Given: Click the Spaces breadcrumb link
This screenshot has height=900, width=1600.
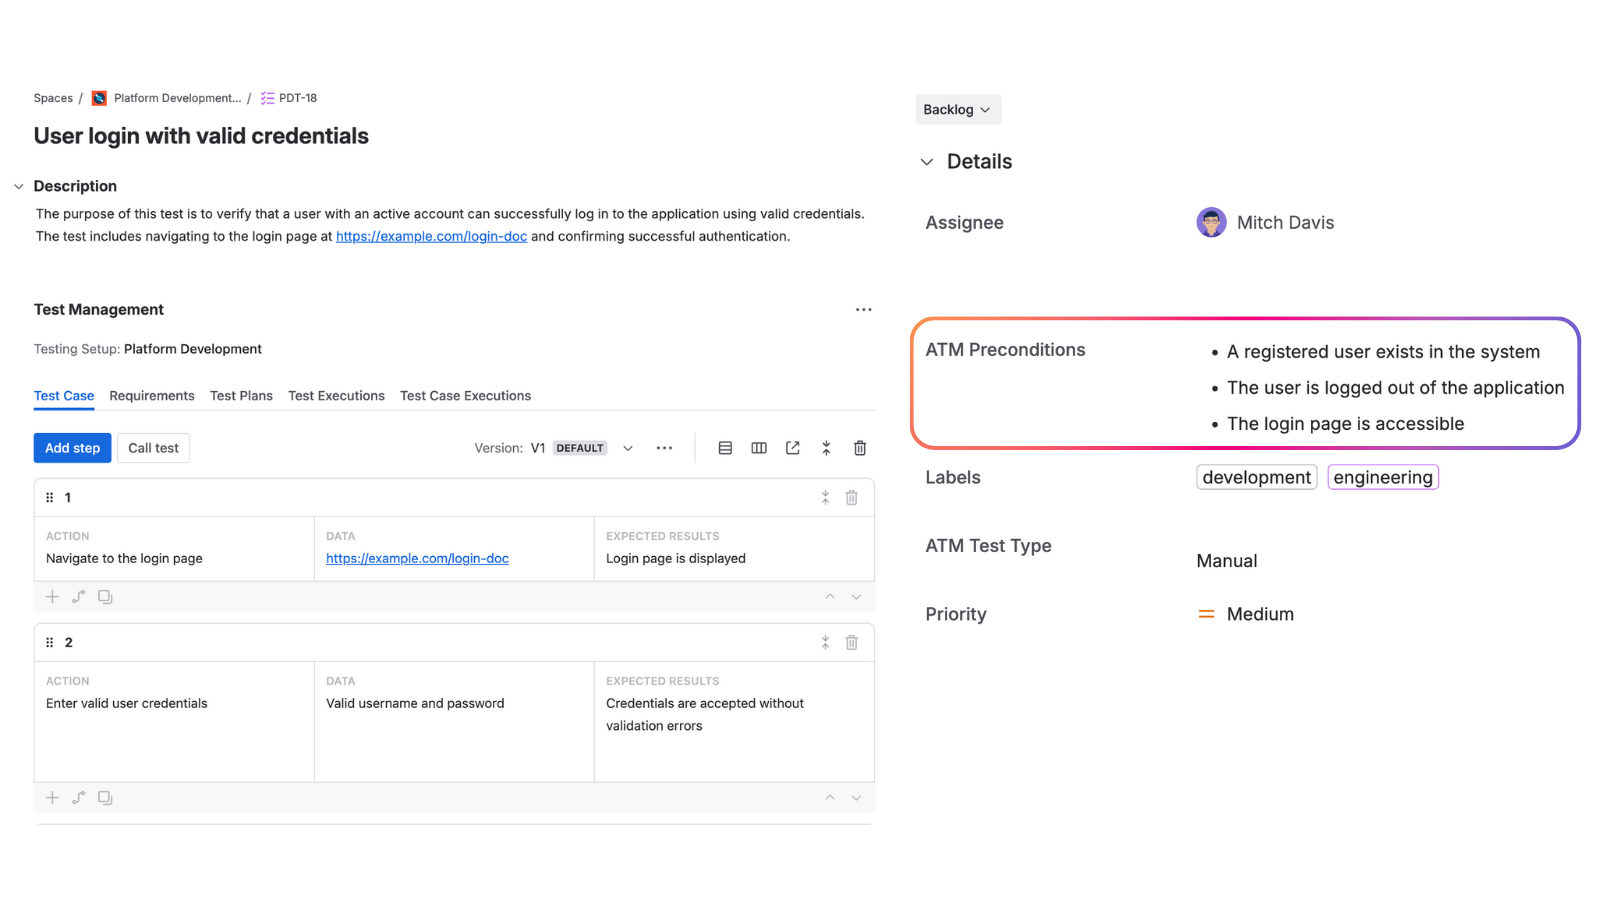Looking at the screenshot, I should 53,98.
